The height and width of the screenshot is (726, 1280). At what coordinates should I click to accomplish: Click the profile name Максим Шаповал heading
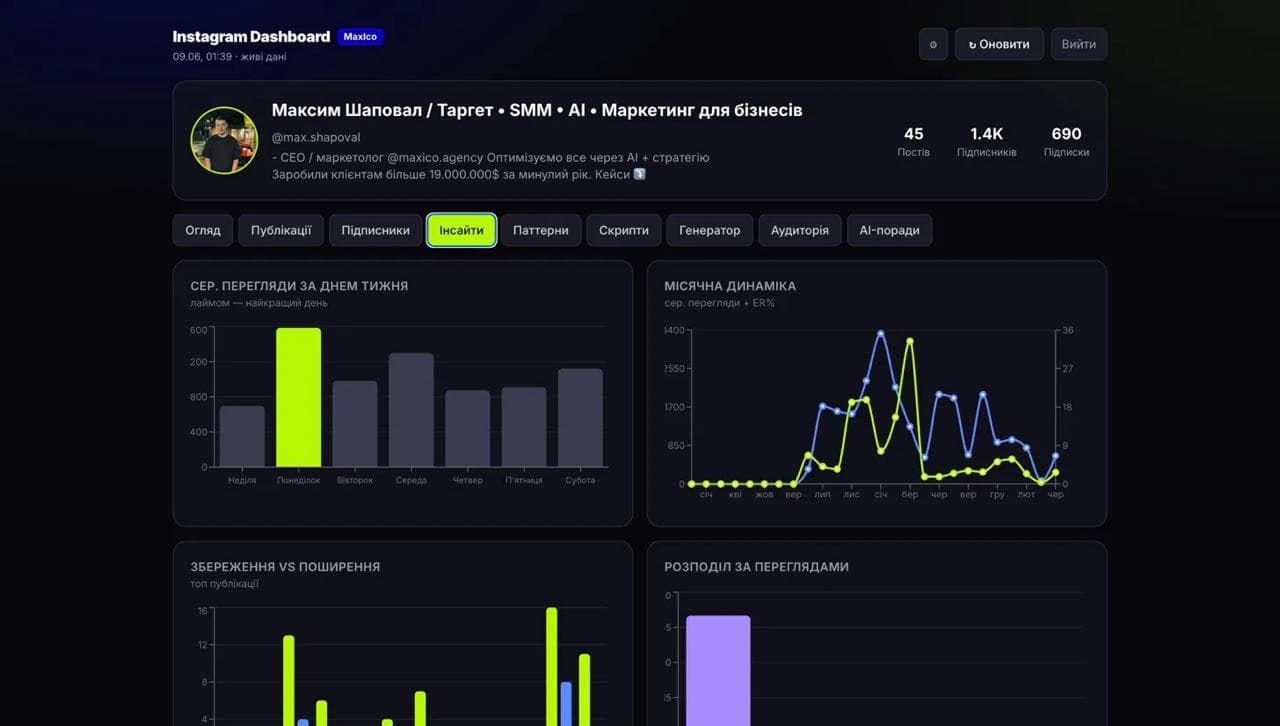537,110
